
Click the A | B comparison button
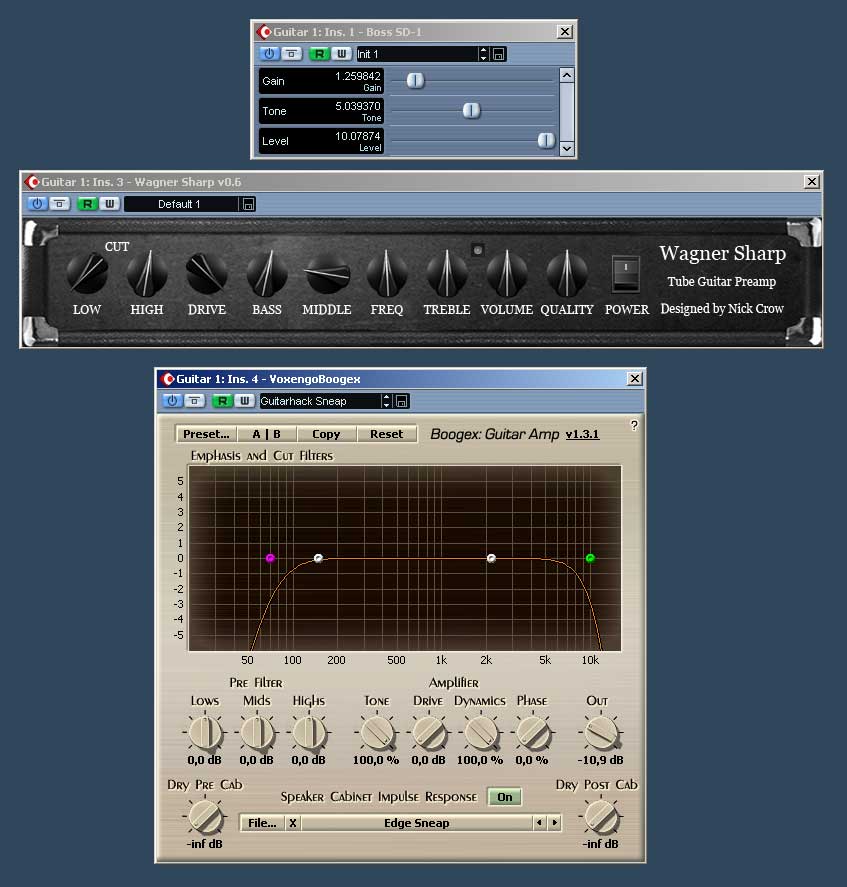[267, 434]
